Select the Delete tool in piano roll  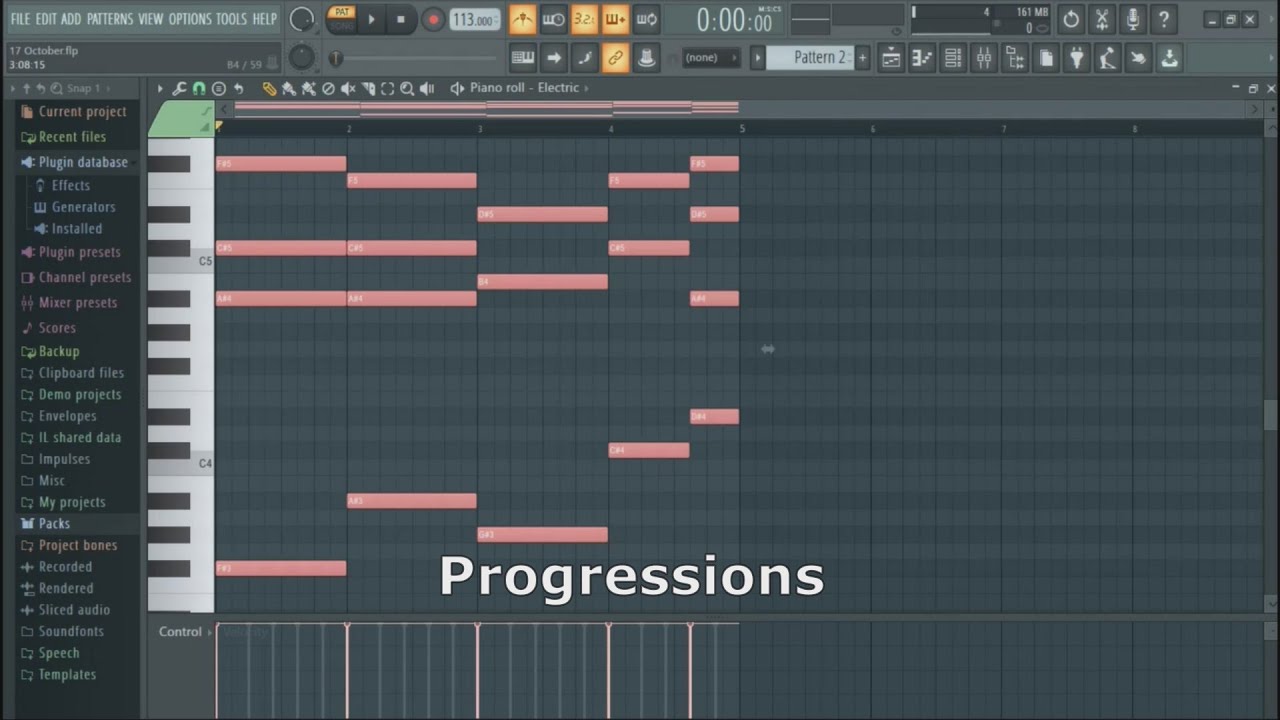[328, 88]
